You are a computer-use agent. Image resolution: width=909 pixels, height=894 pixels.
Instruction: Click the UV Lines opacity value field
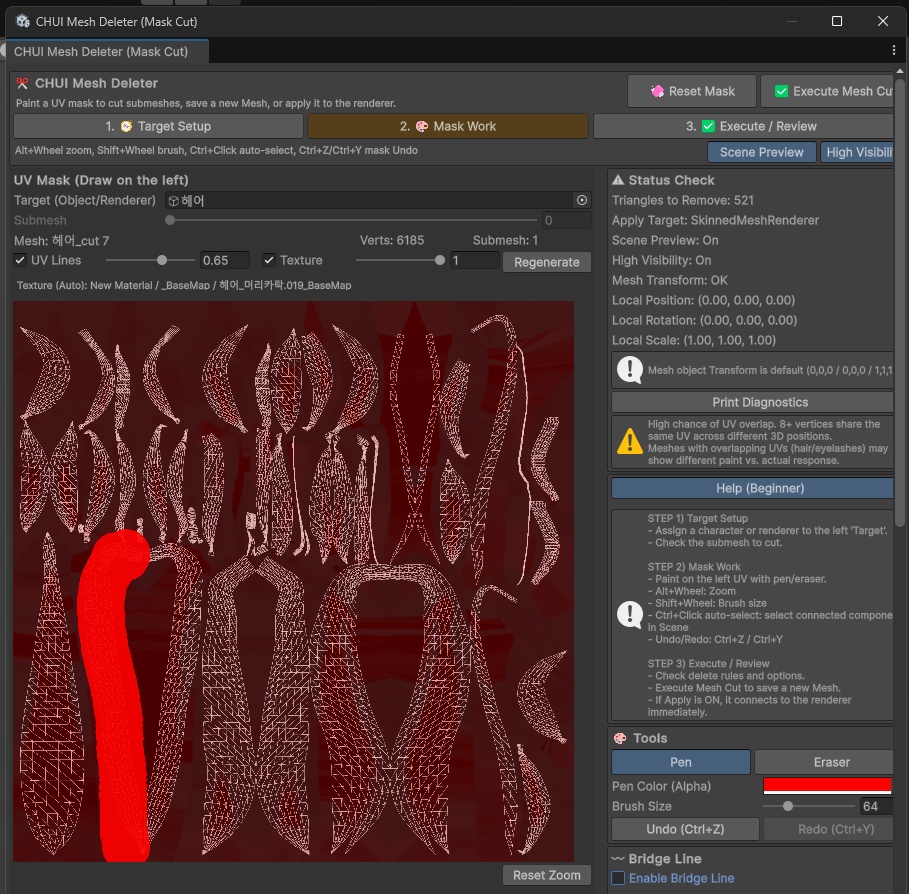224,260
